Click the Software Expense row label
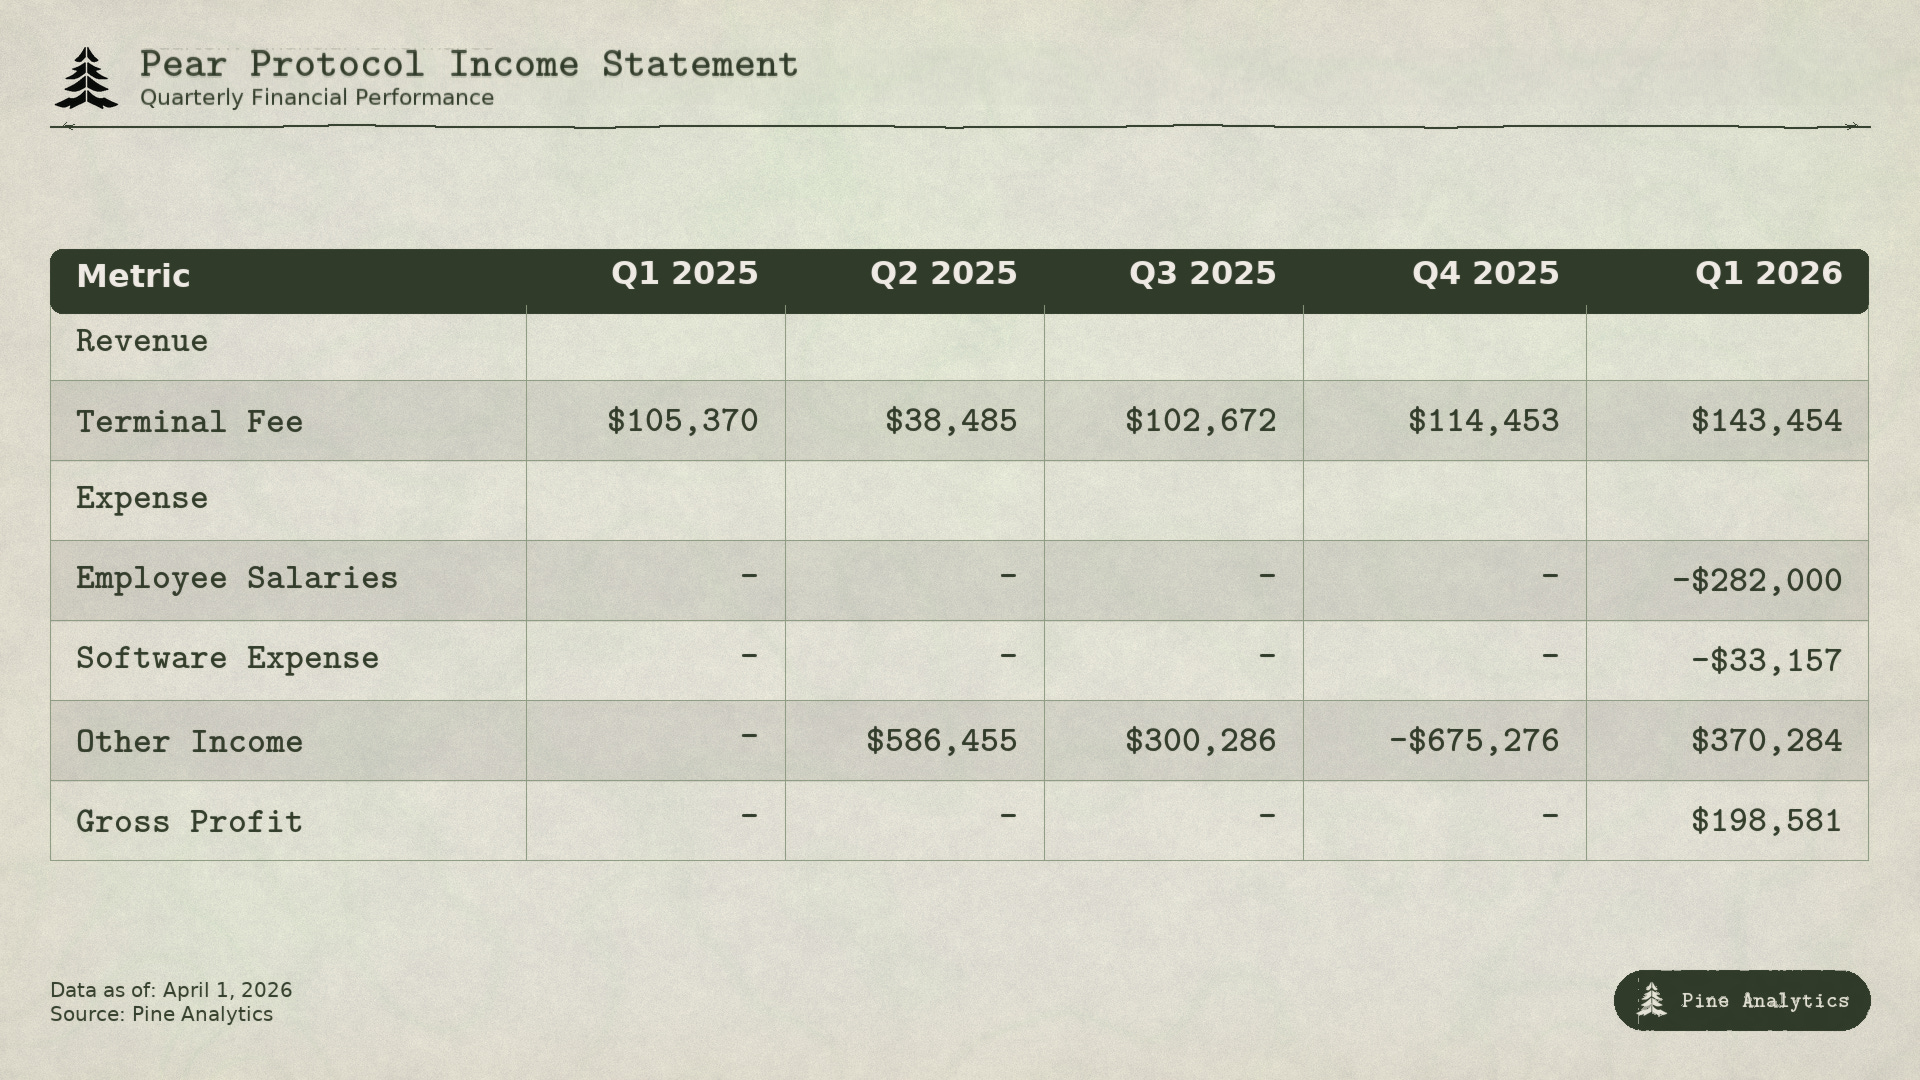This screenshot has height=1080, width=1920. (x=227, y=659)
